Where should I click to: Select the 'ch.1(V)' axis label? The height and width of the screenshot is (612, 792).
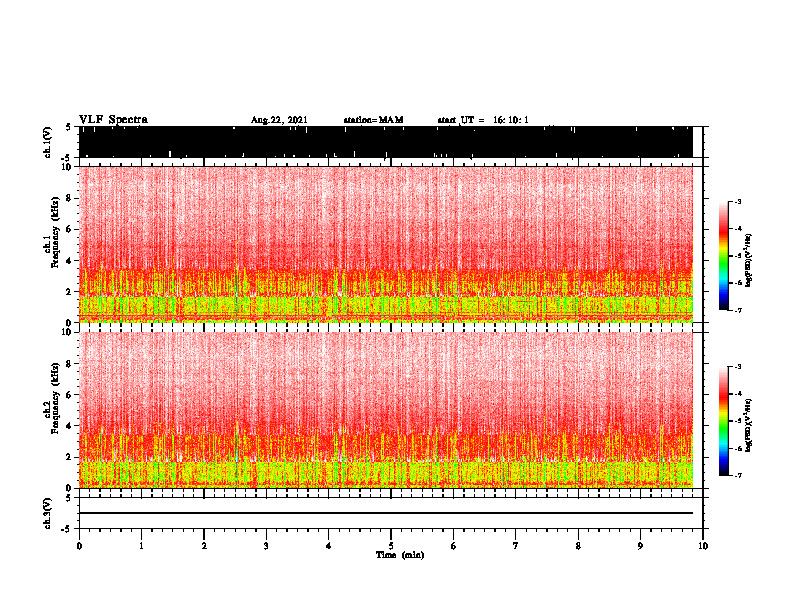pos(47,142)
